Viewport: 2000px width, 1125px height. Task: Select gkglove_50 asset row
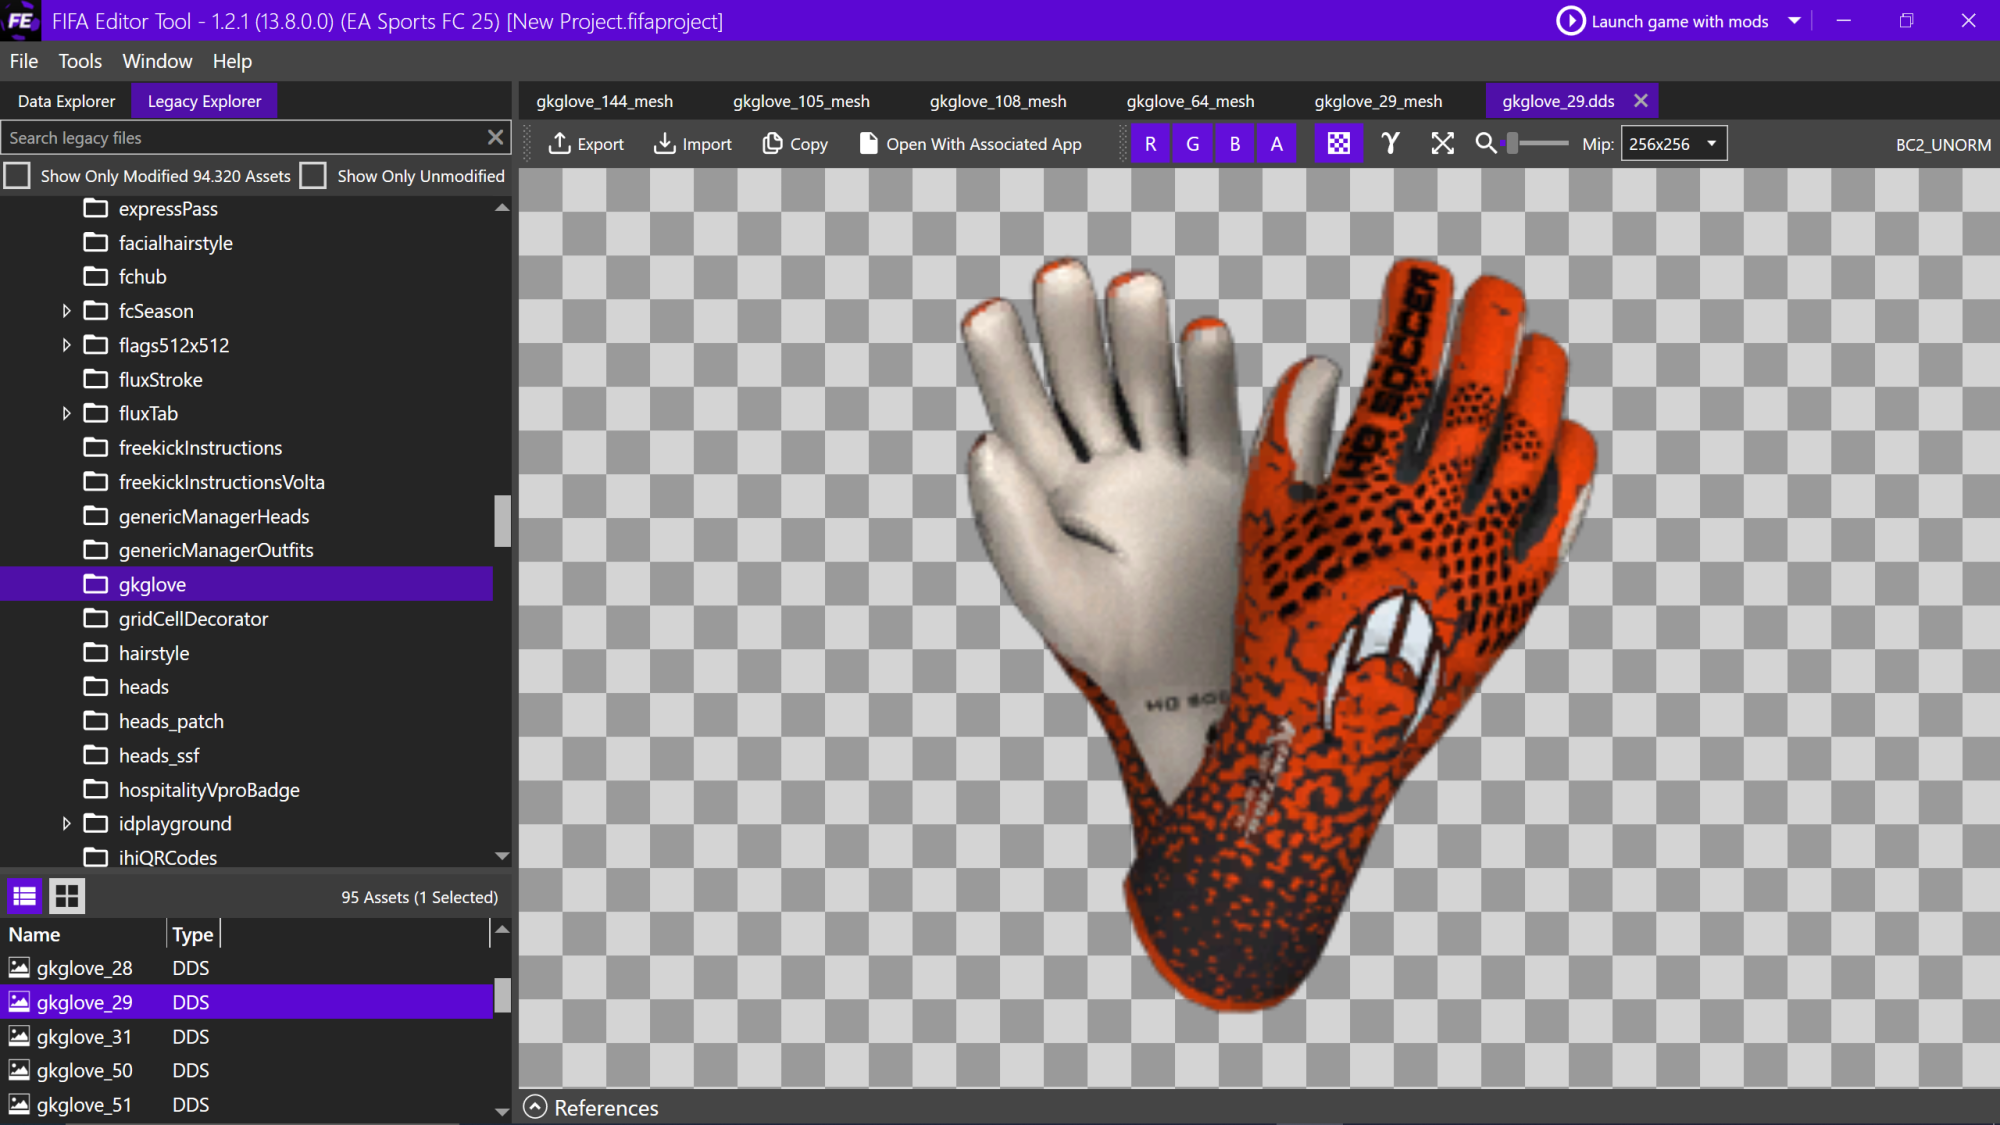point(246,1071)
